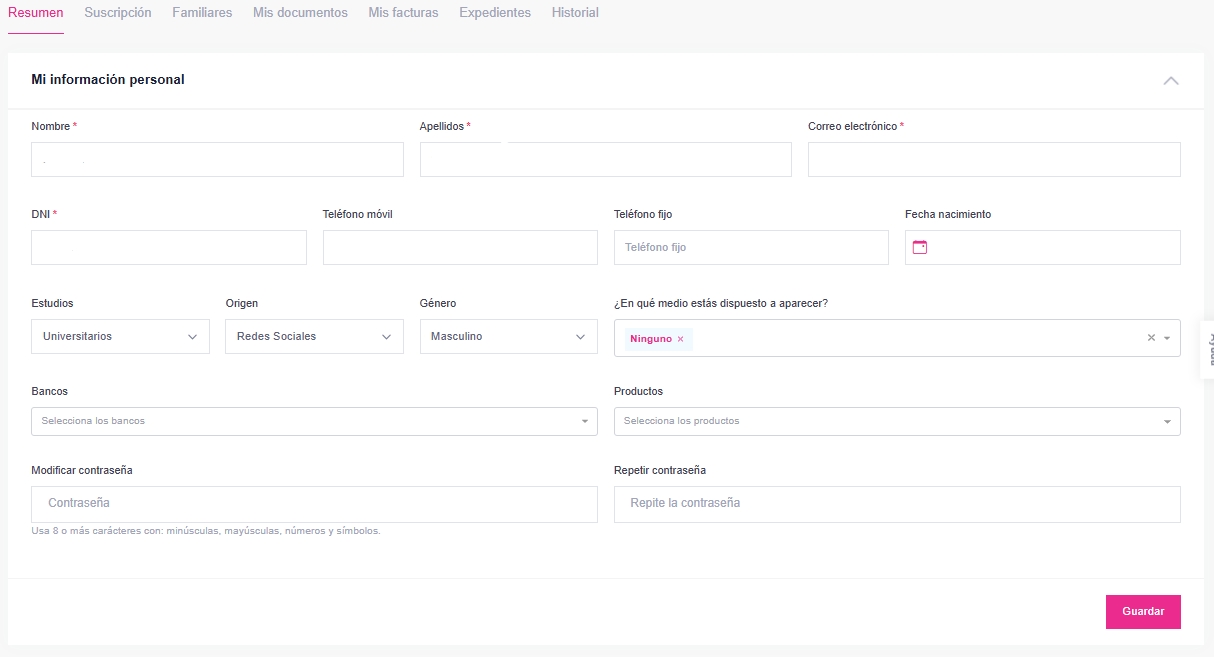Screen dimensions: 1214x657
Task: Go to the Mis documentos tab
Action: click(300, 13)
